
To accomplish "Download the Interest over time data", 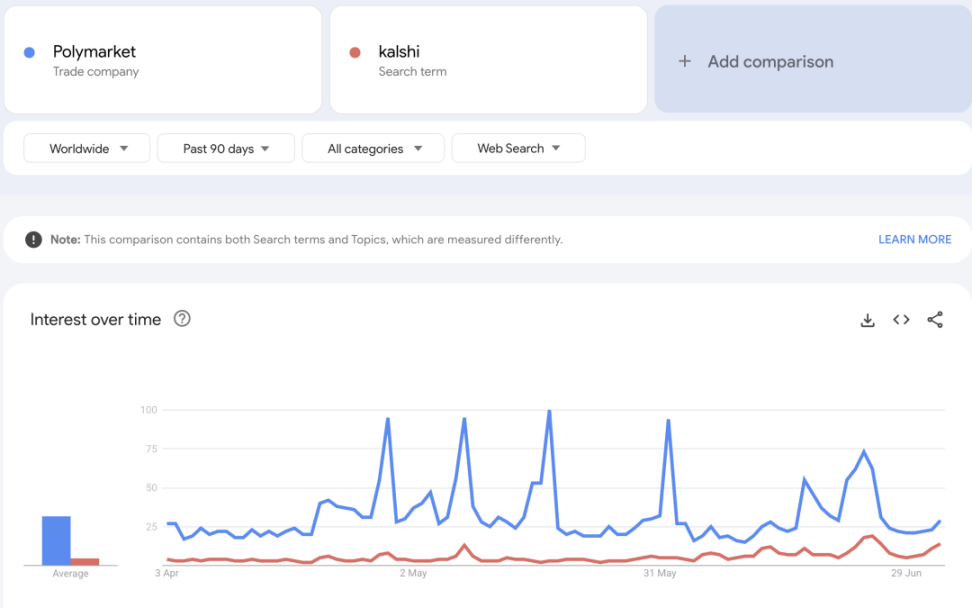I will pyautogui.click(x=867, y=320).
